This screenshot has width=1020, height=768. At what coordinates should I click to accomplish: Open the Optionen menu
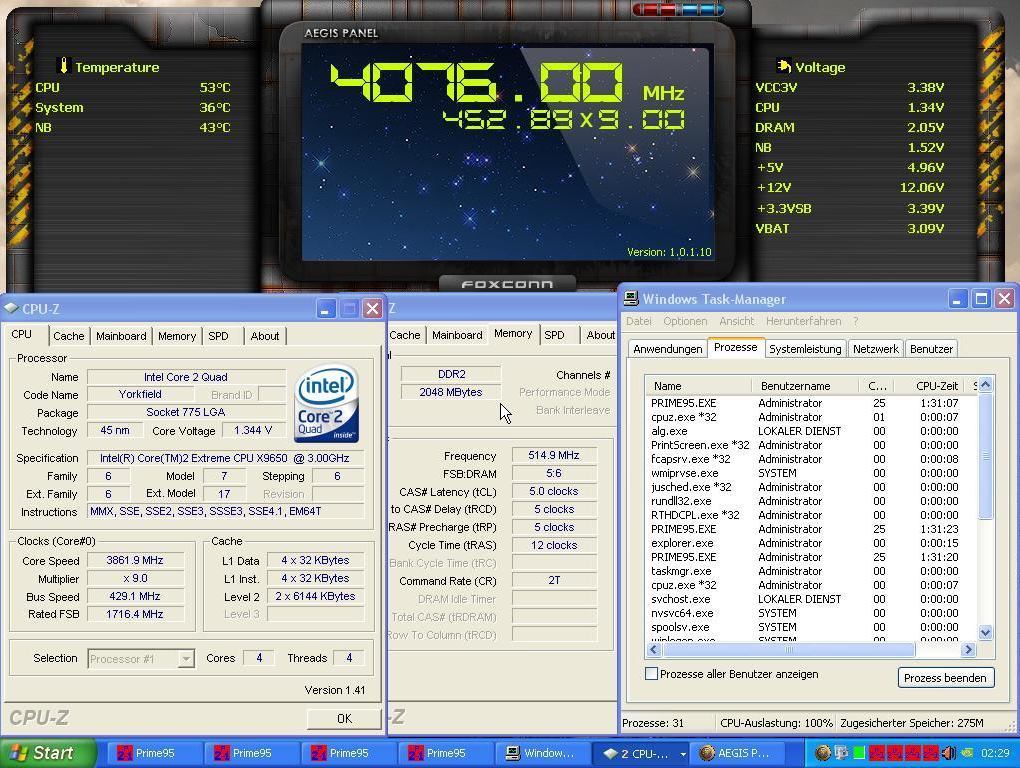coord(685,321)
